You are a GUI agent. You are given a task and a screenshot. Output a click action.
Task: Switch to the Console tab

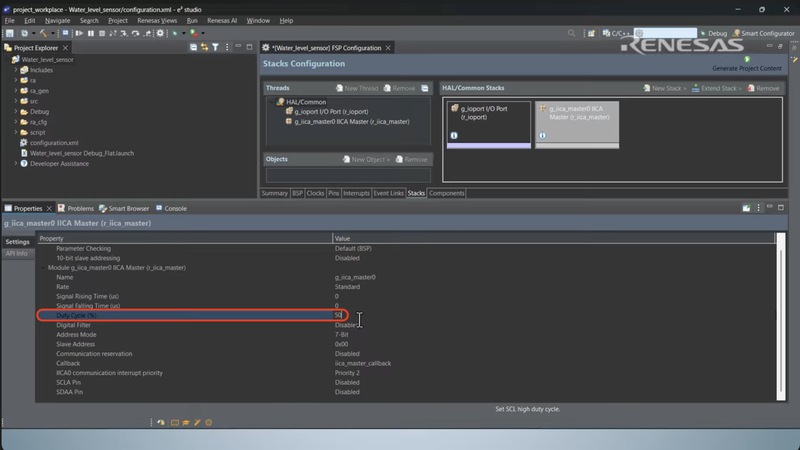tap(171, 208)
